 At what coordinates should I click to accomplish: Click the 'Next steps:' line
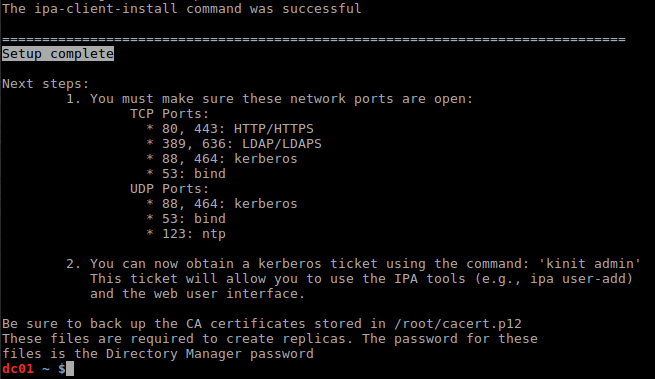[x=46, y=84]
